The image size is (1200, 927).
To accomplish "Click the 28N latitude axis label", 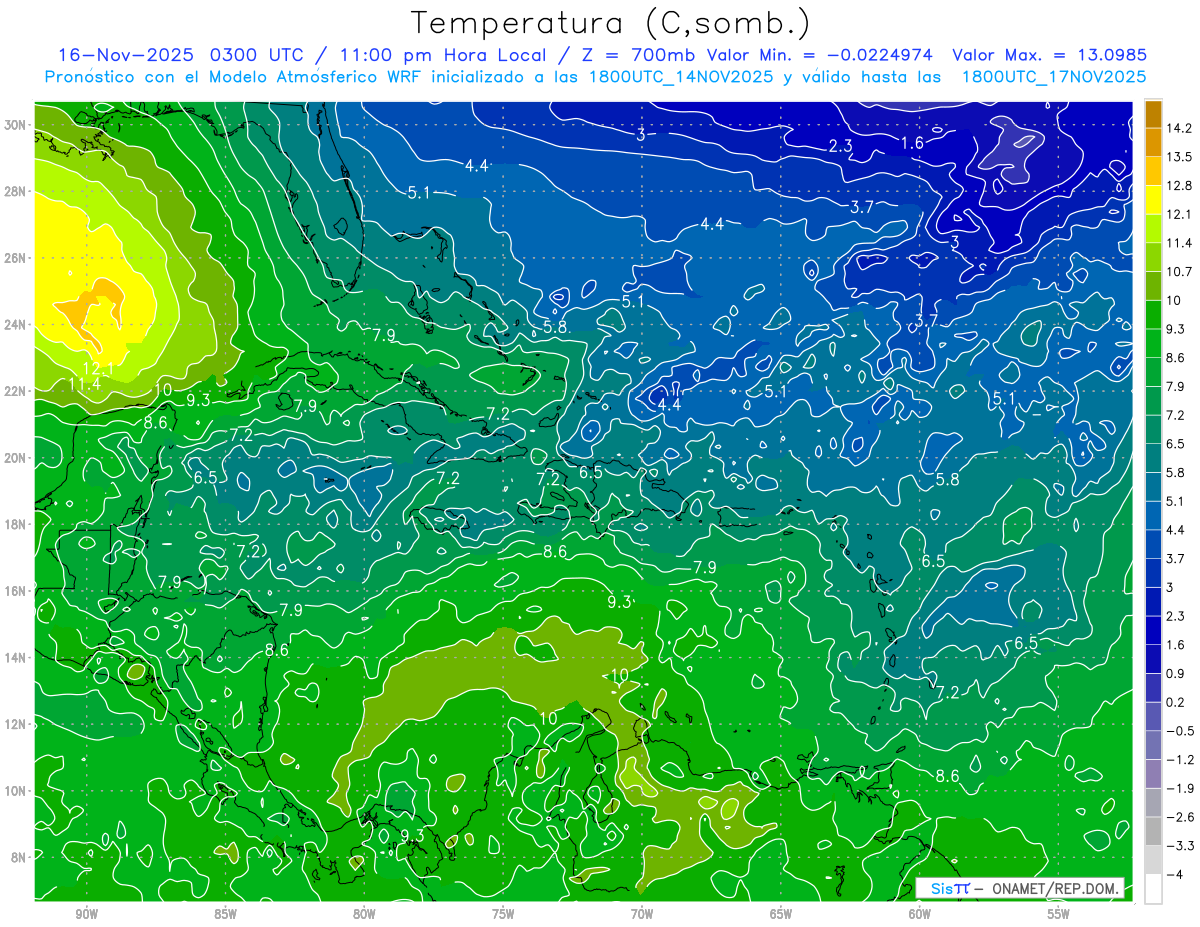I will pyautogui.click(x=15, y=191).
